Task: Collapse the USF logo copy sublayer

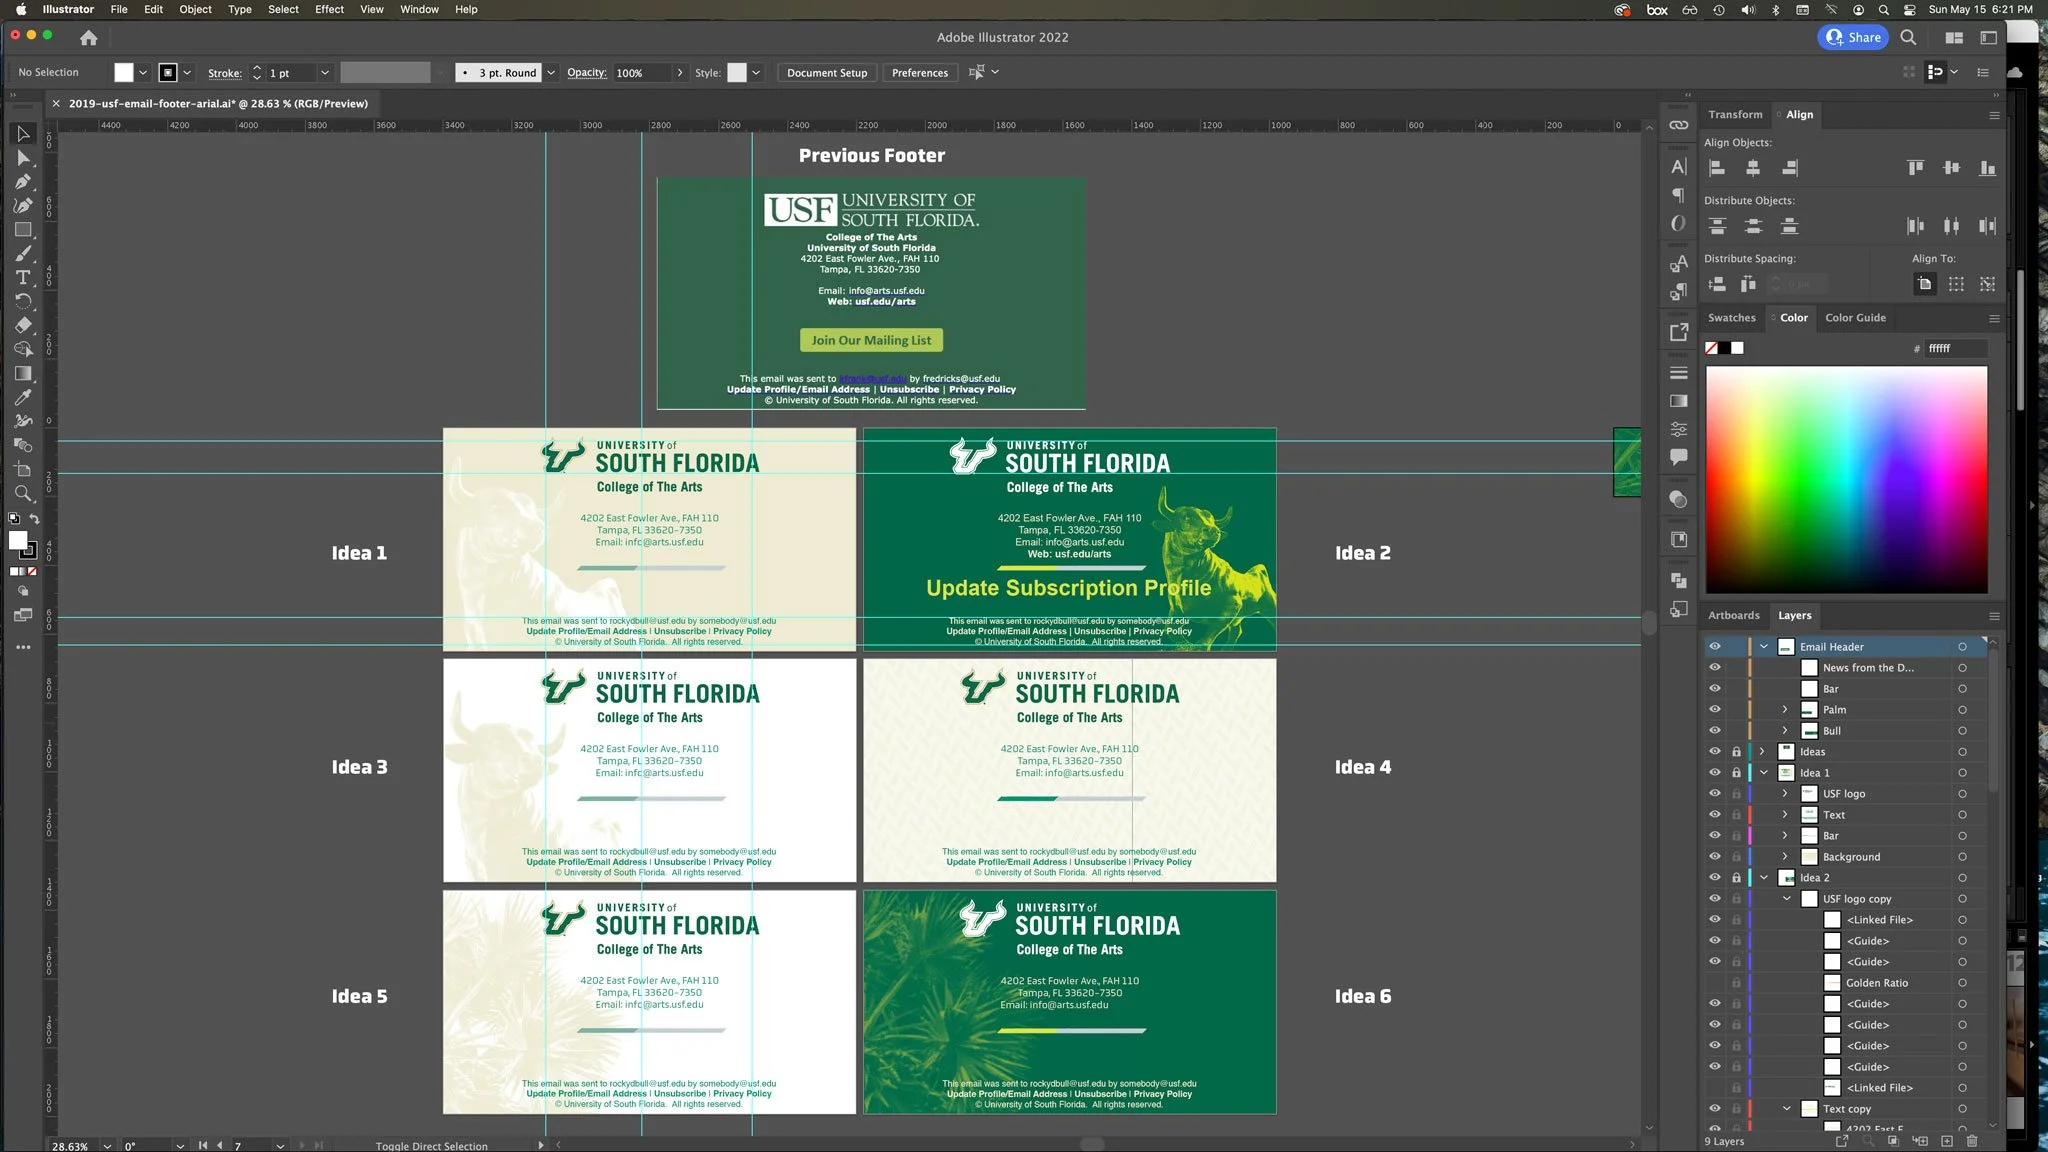Action: point(1787,899)
